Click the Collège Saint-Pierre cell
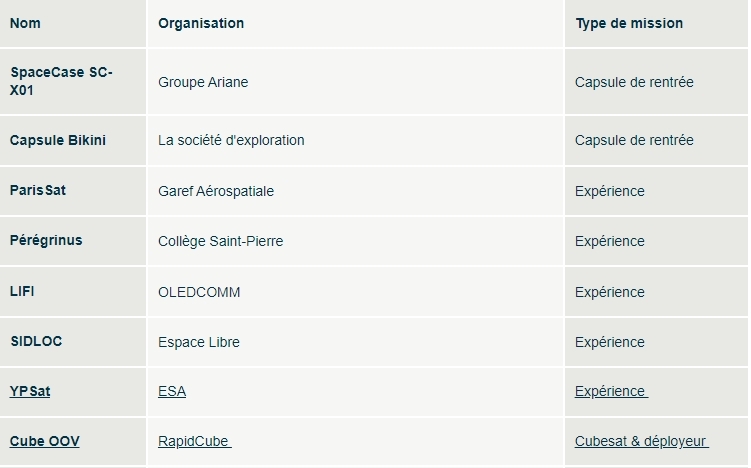Image resolution: width=751 pixels, height=468 pixels. (x=220, y=241)
